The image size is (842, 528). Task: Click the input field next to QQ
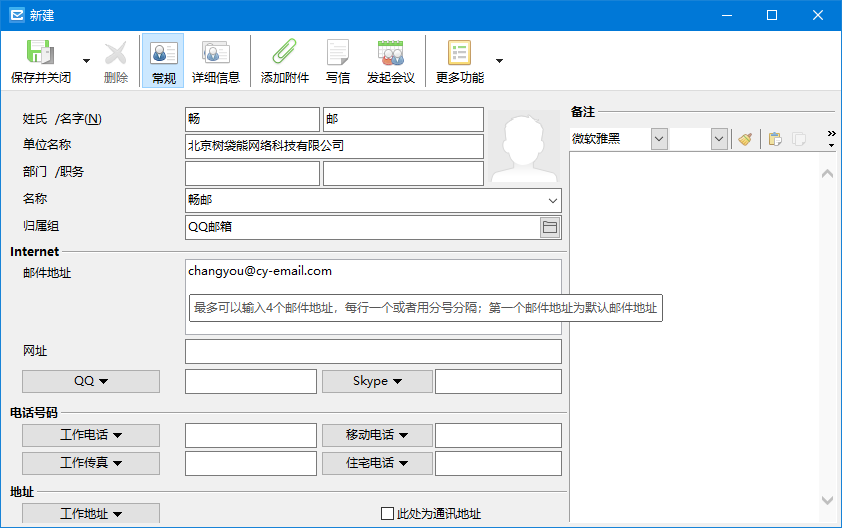[251, 381]
